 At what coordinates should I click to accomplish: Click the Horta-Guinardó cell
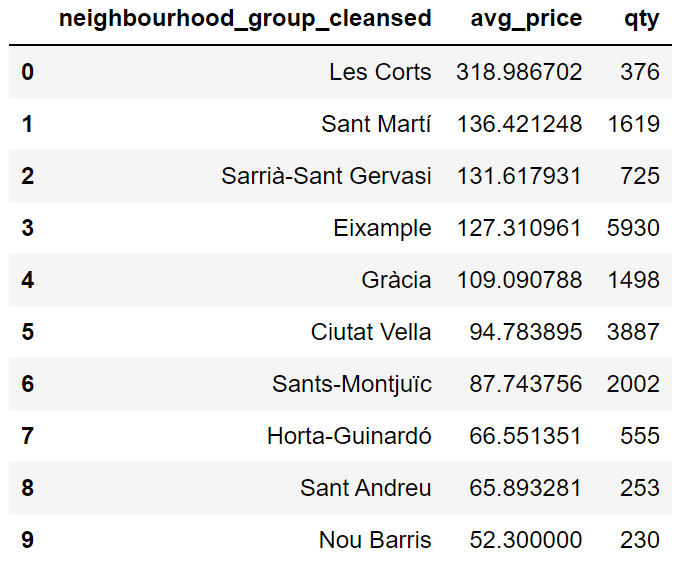pyautogui.click(x=349, y=436)
